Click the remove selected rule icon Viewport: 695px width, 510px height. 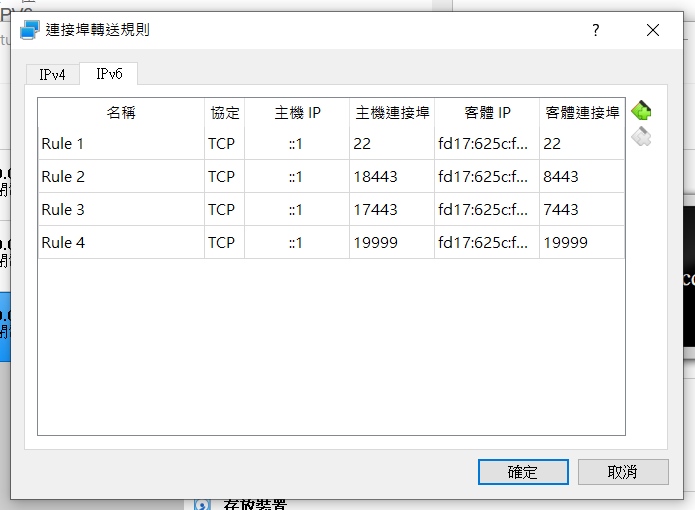pos(642,137)
